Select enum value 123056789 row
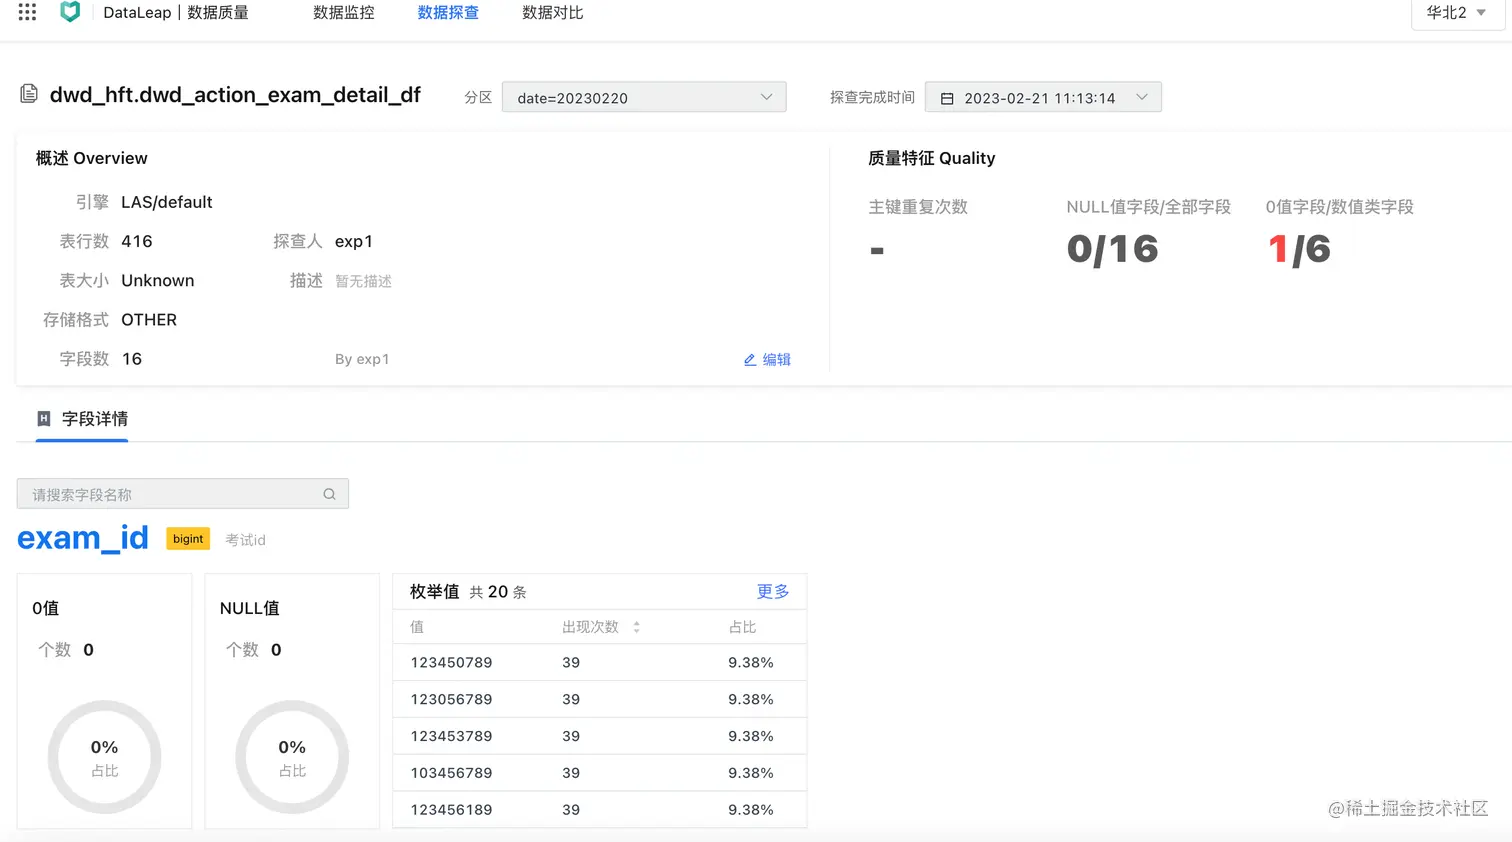 [x=600, y=699]
